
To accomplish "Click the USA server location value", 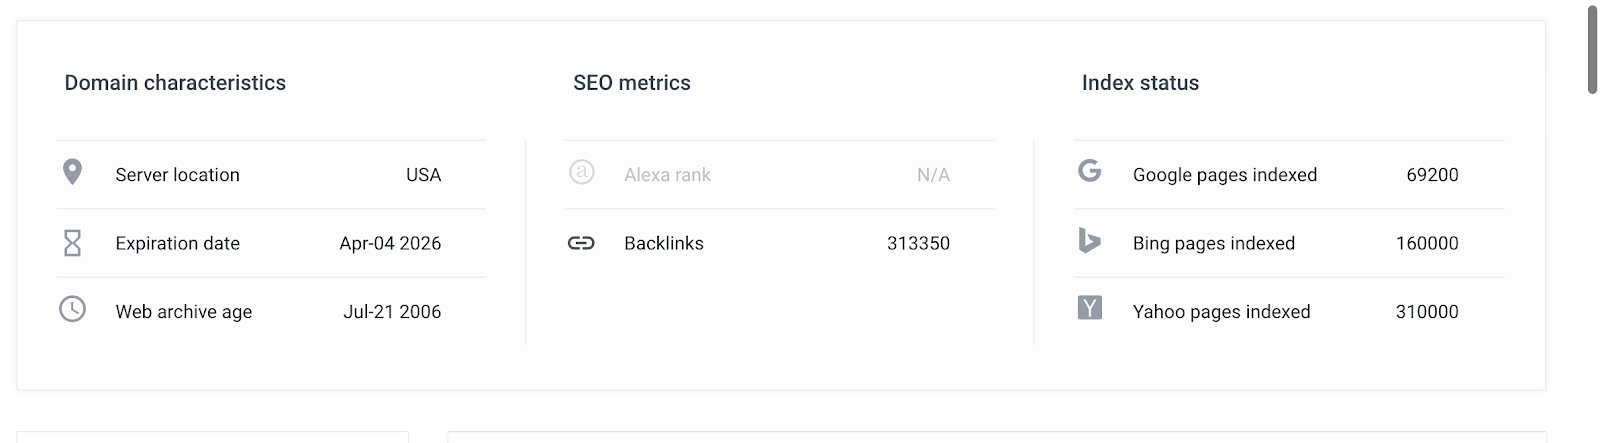I will click(423, 175).
